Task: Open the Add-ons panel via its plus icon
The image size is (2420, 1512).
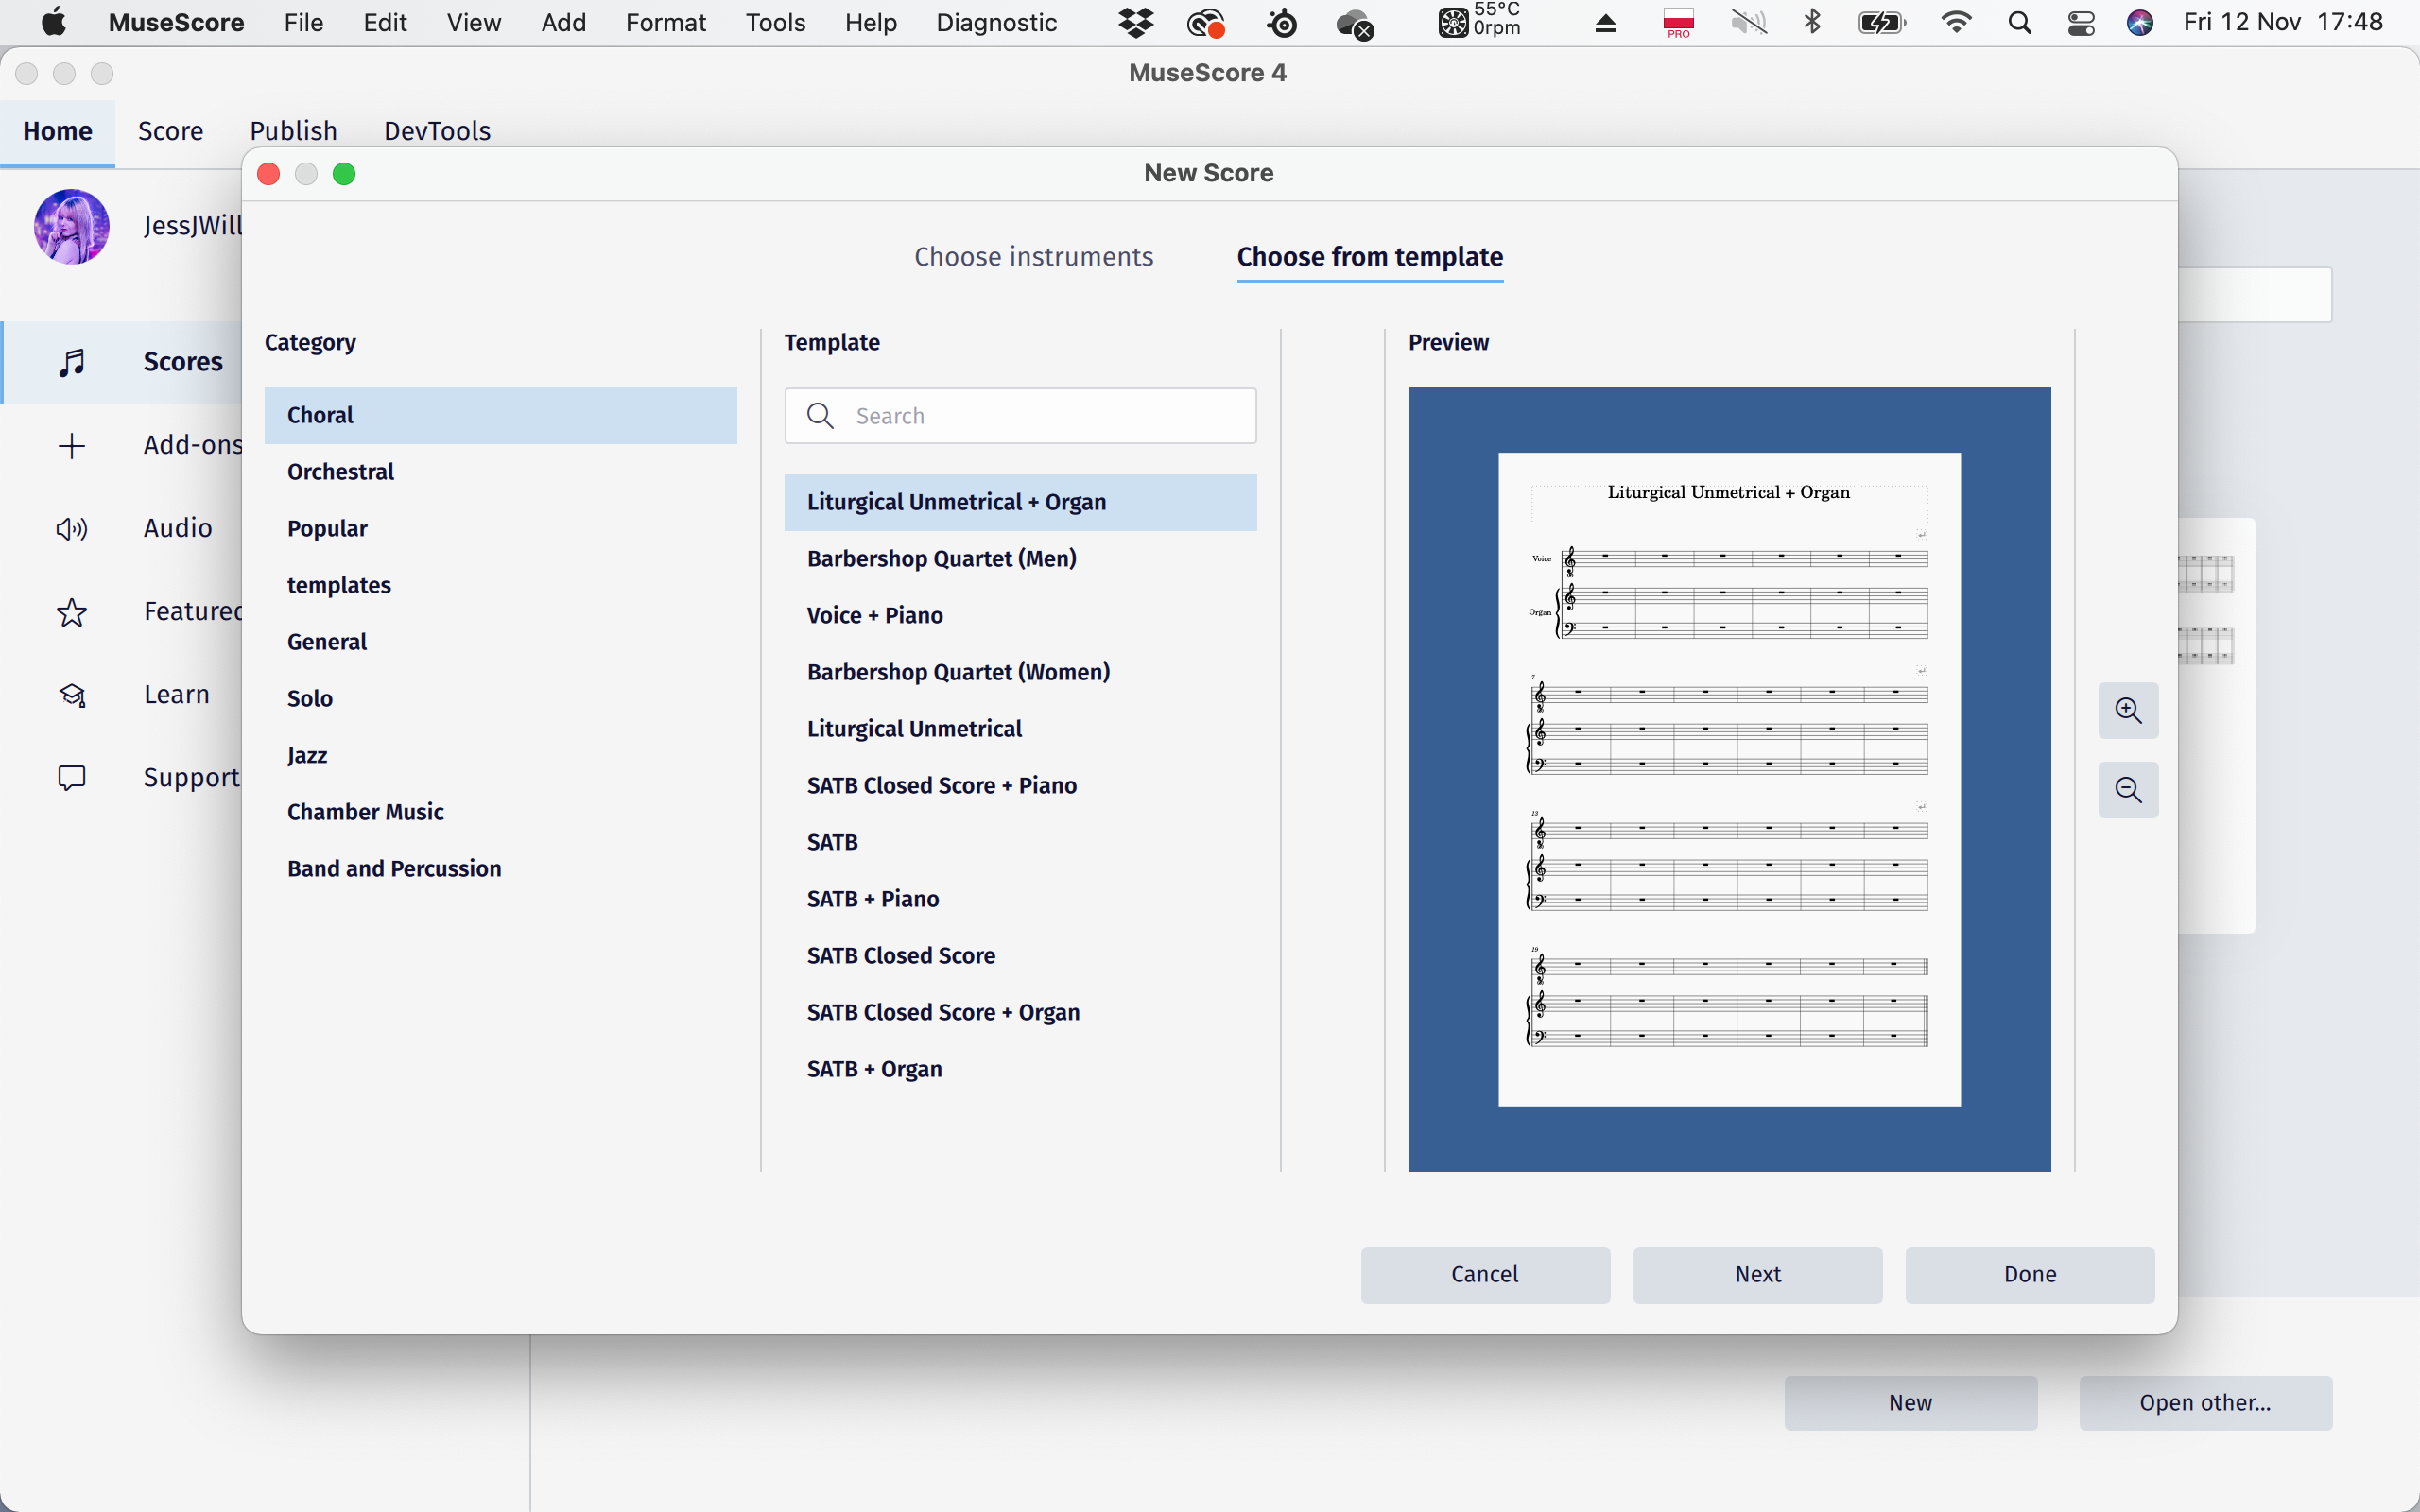Action: pyautogui.click(x=71, y=446)
